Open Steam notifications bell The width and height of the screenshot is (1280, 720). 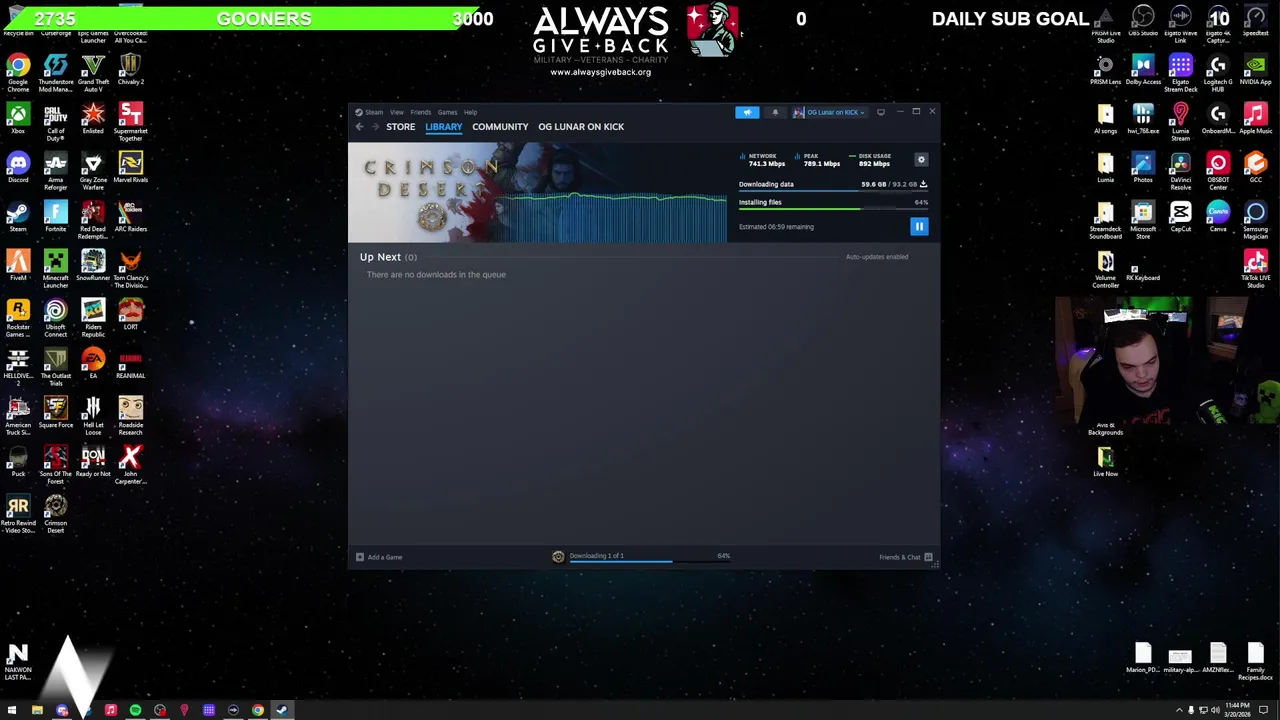click(x=775, y=112)
